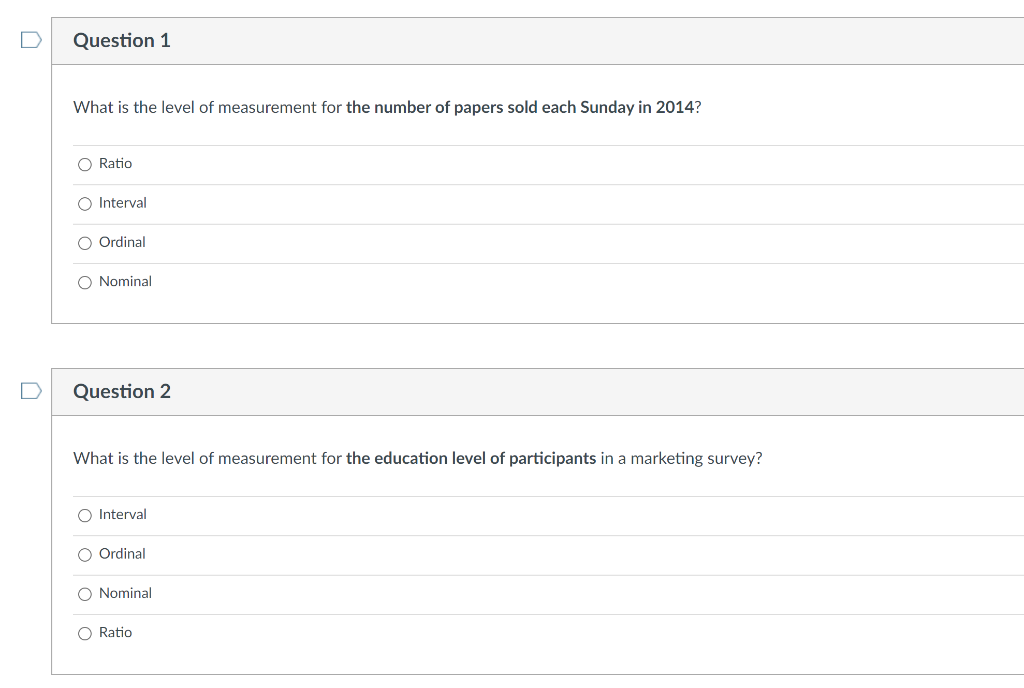The height and width of the screenshot is (688, 1024).
Task: Click the 'Nominal' label text in Question 1
Action: 125,281
